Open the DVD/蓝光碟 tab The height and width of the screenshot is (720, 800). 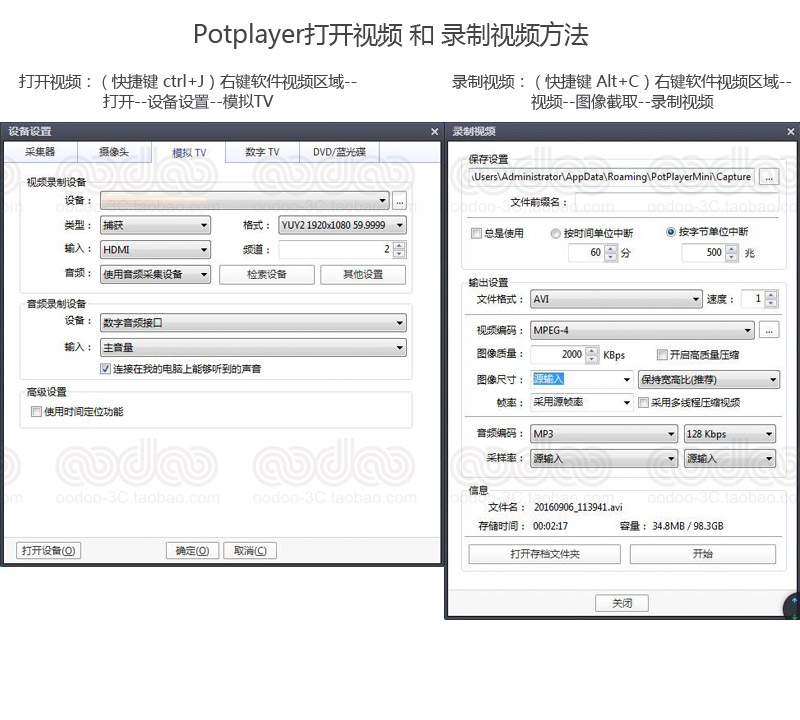click(339, 152)
